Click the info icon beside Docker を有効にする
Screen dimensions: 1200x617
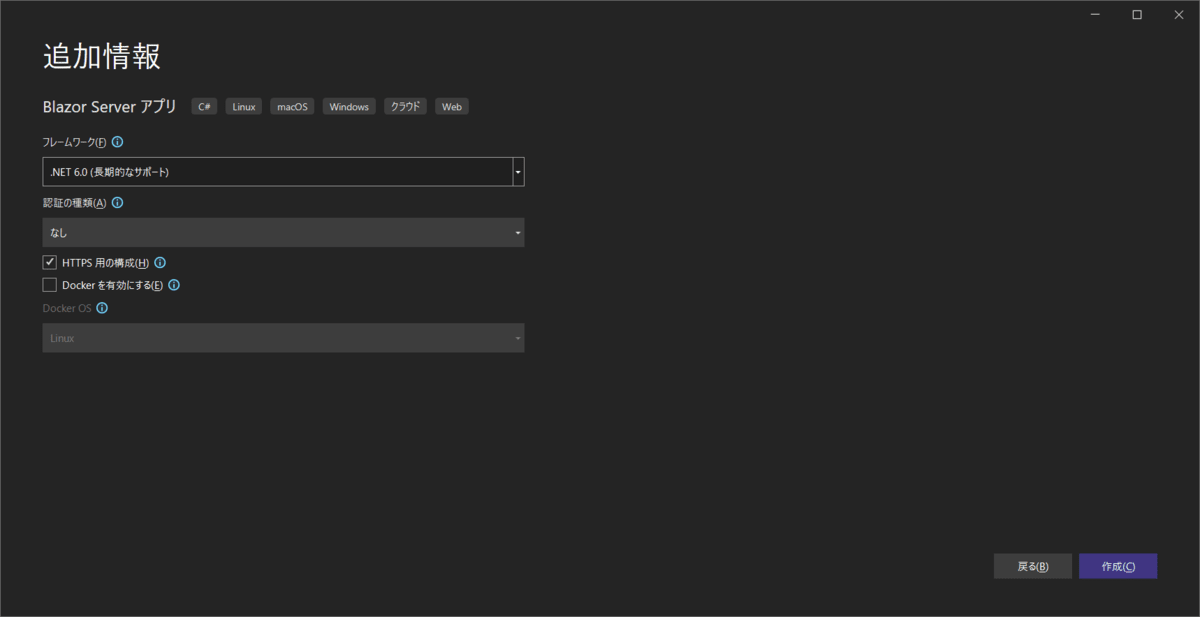coord(174,285)
